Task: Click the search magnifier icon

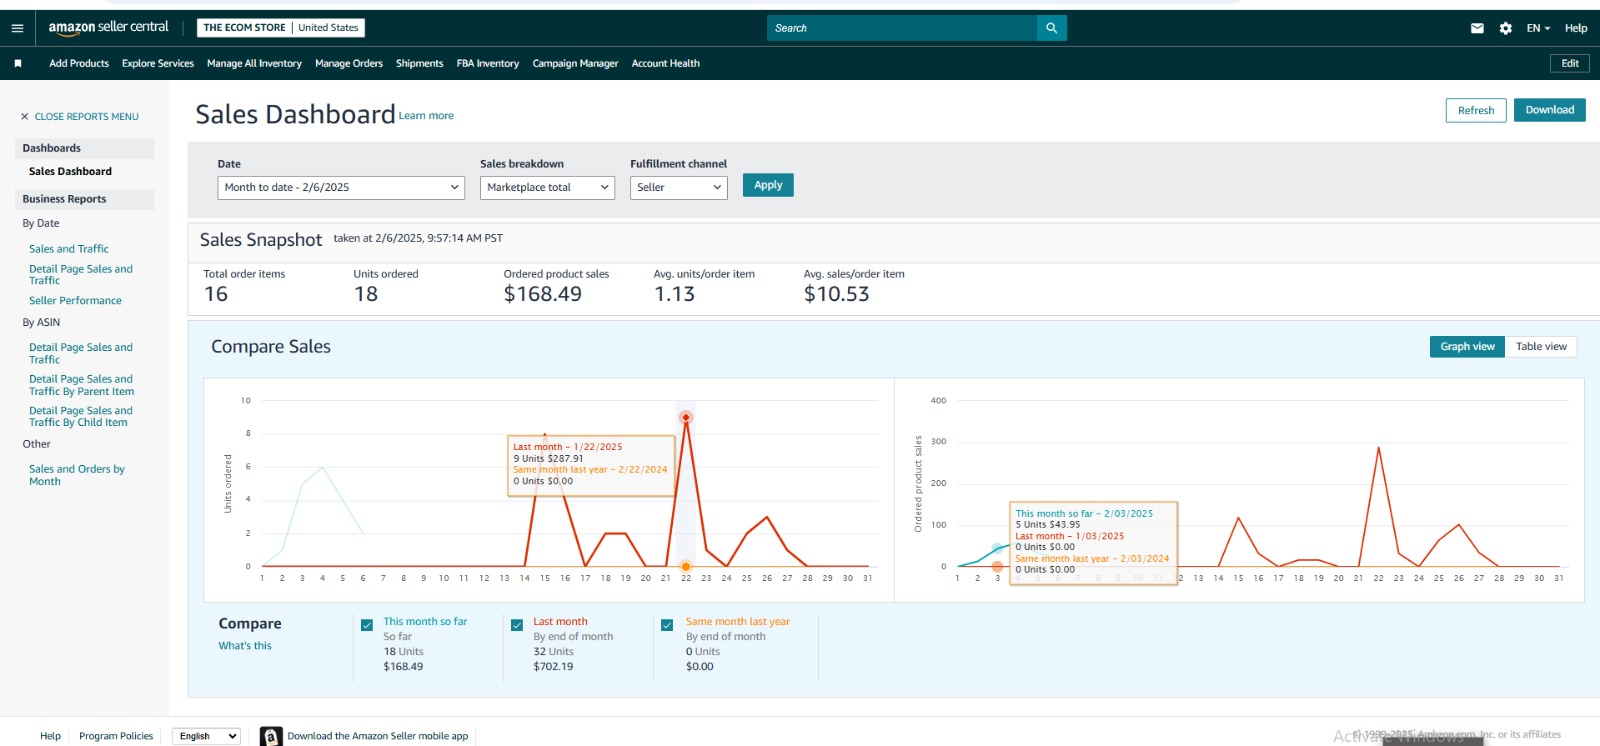Action: pyautogui.click(x=1051, y=28)
